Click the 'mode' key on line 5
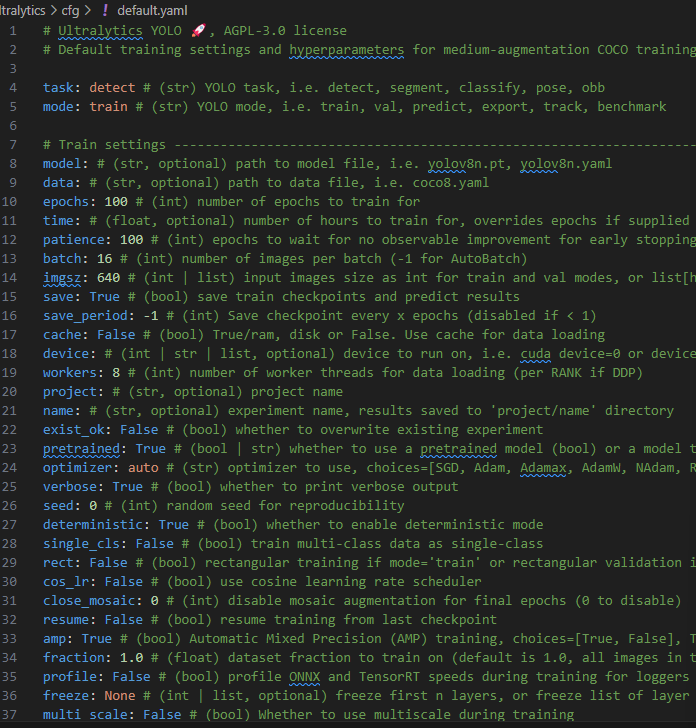The width and height of the screenshot is (696, 728). (58, 107)
